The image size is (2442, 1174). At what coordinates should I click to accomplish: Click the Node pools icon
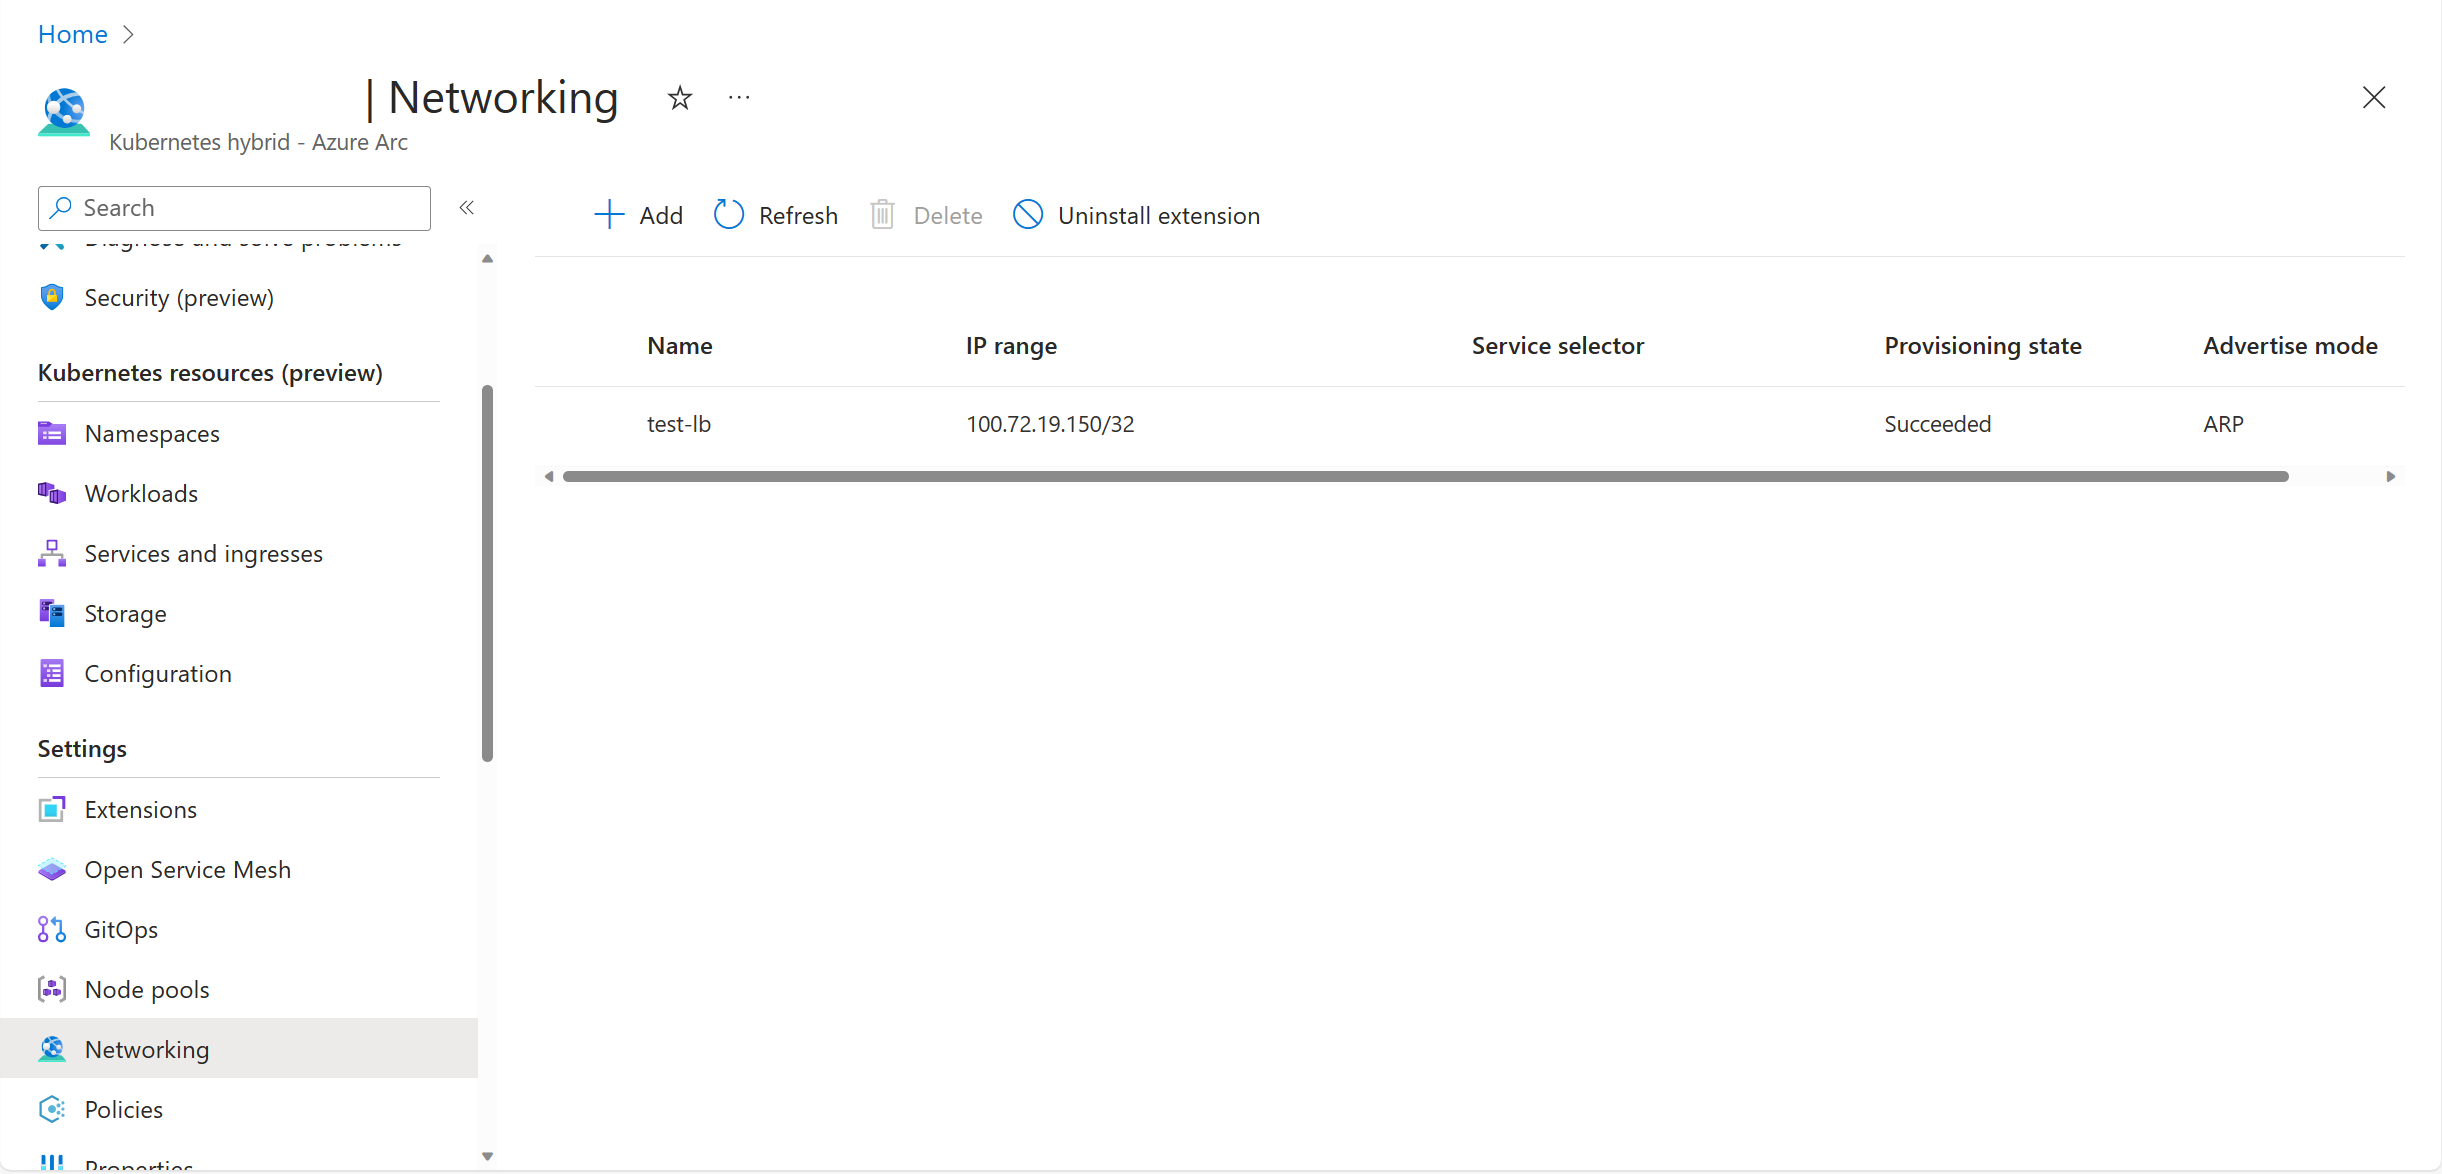coord(52,990)
